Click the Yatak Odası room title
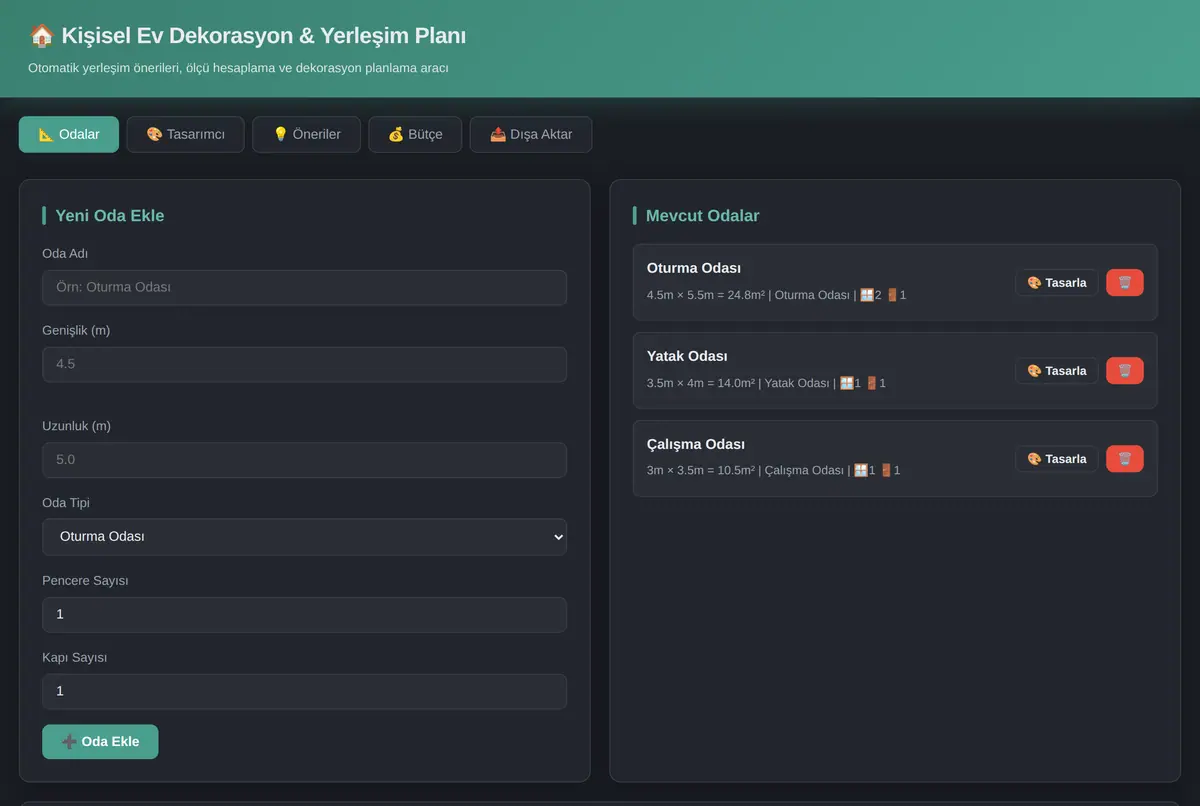Screen dimensions: 1200x806 click(687, 356)
